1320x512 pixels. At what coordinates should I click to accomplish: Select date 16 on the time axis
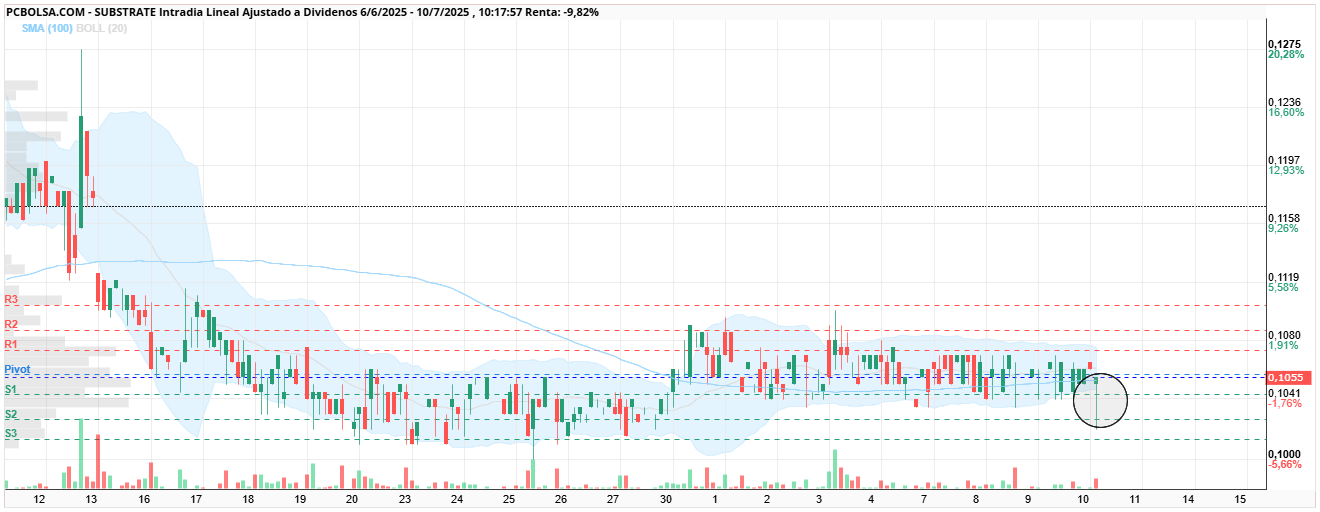tap(143, 498)
